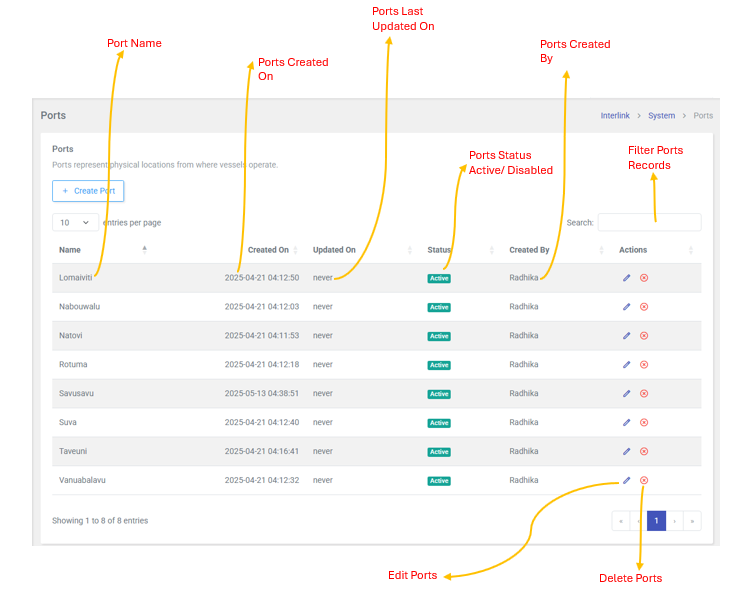Edit the Suva port record
This screenshot has width=742, height=601.
pos(627,423)
